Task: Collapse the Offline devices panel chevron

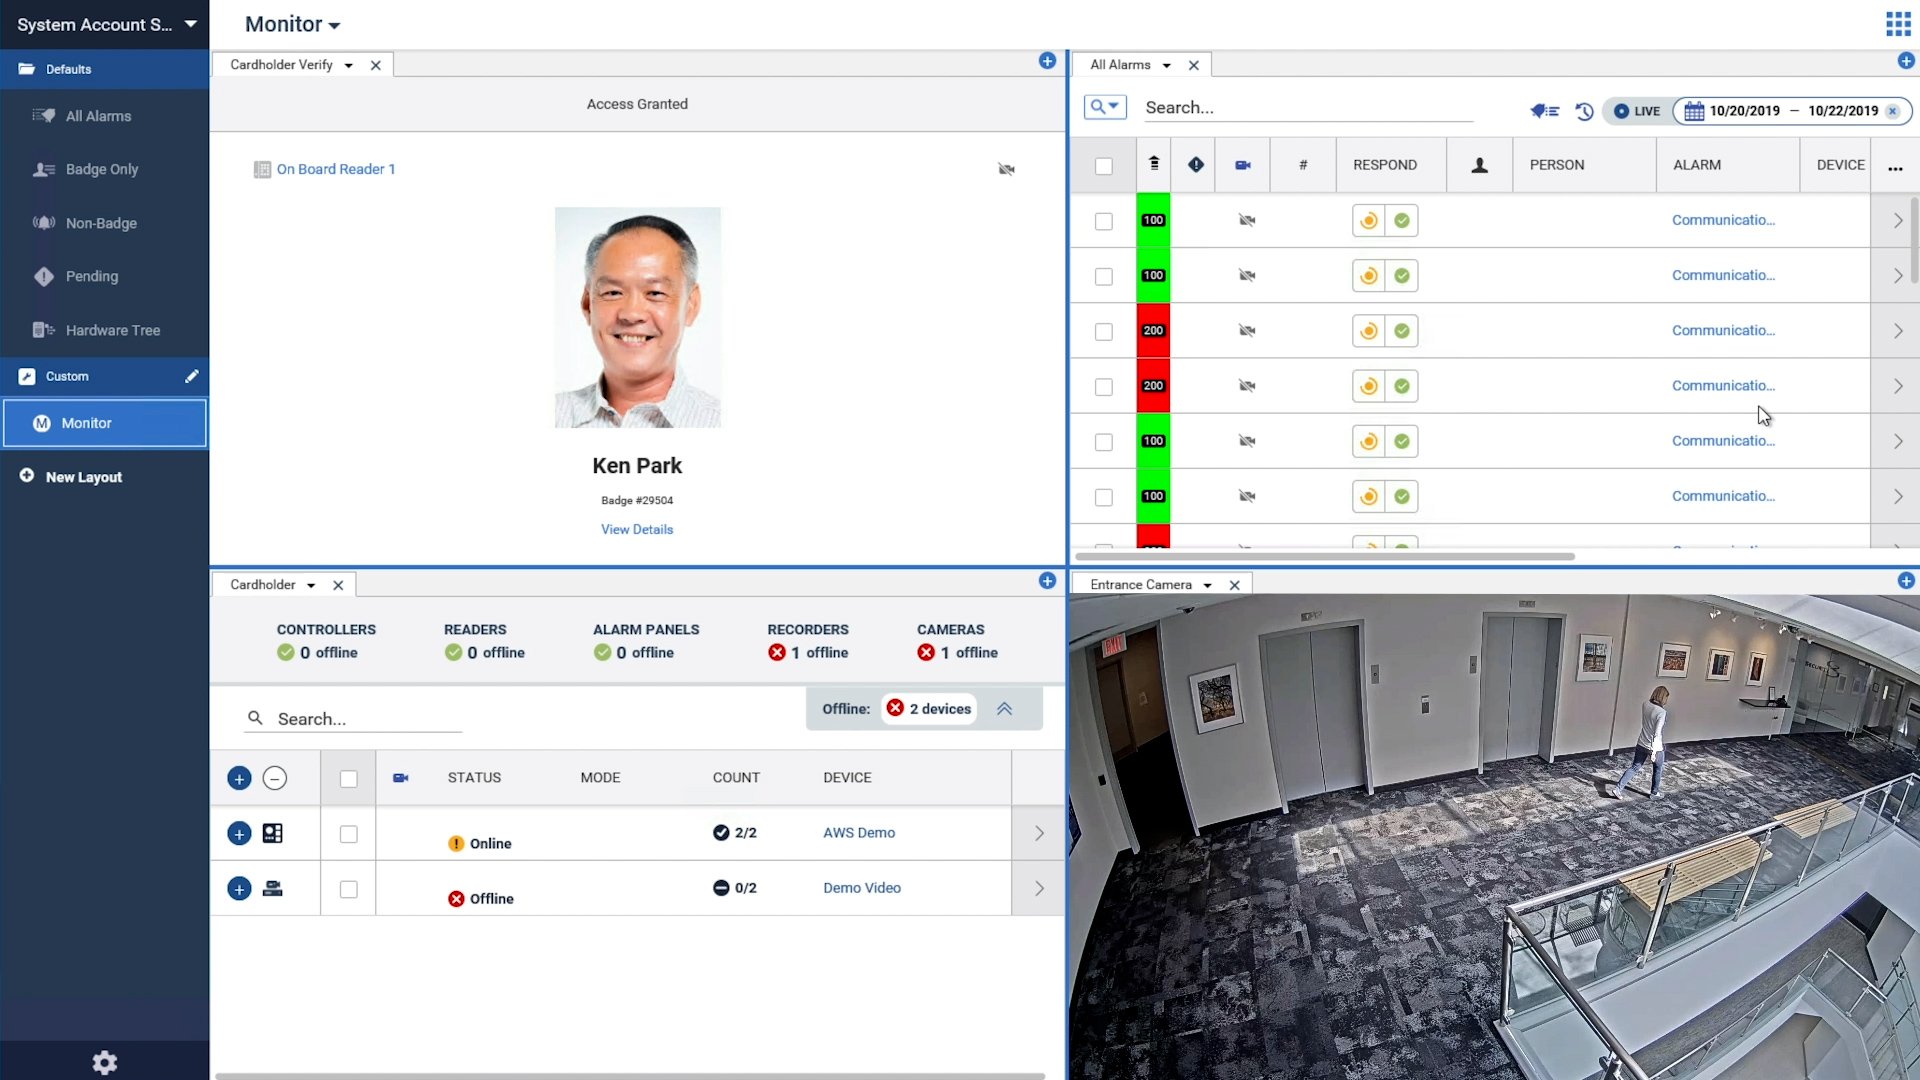Action: [1004, 709]
